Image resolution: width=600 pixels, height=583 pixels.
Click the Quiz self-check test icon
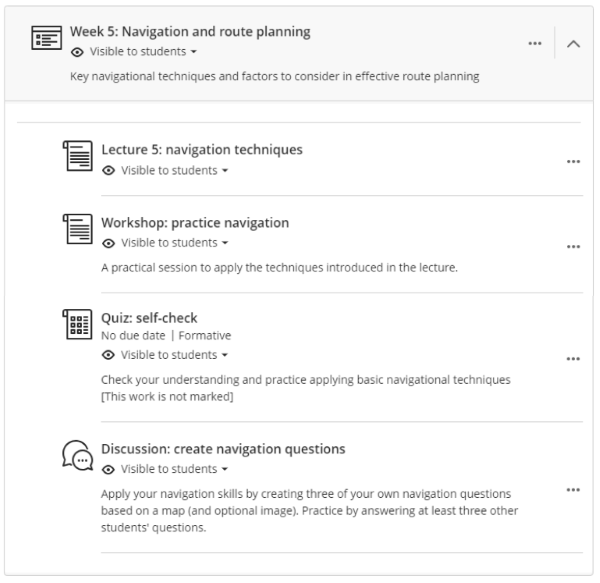point(76,322)
